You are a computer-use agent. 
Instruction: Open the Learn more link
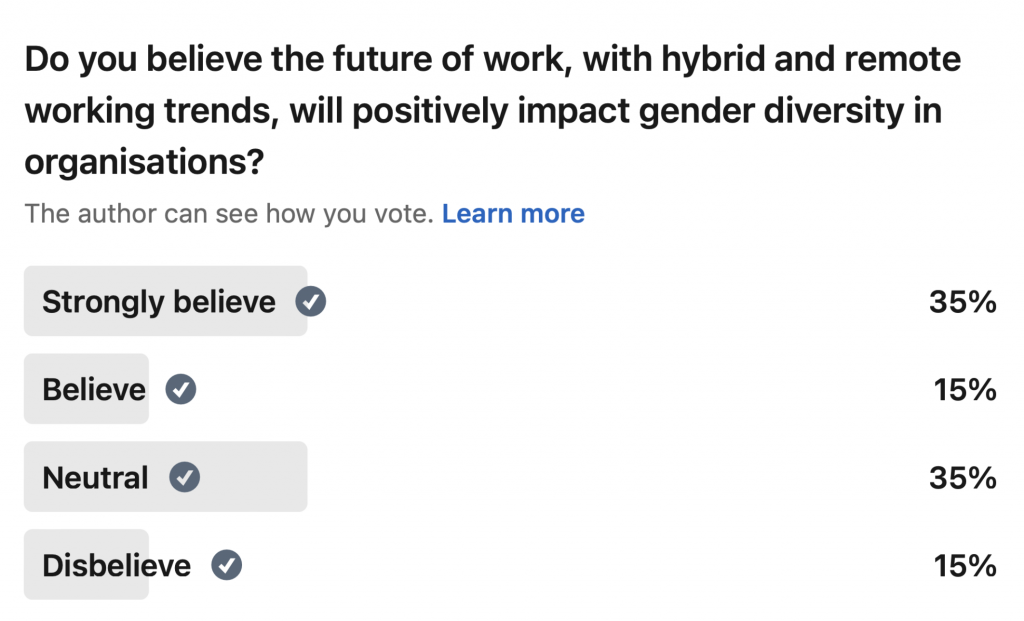pyautogui.click(x=513, y=214)
